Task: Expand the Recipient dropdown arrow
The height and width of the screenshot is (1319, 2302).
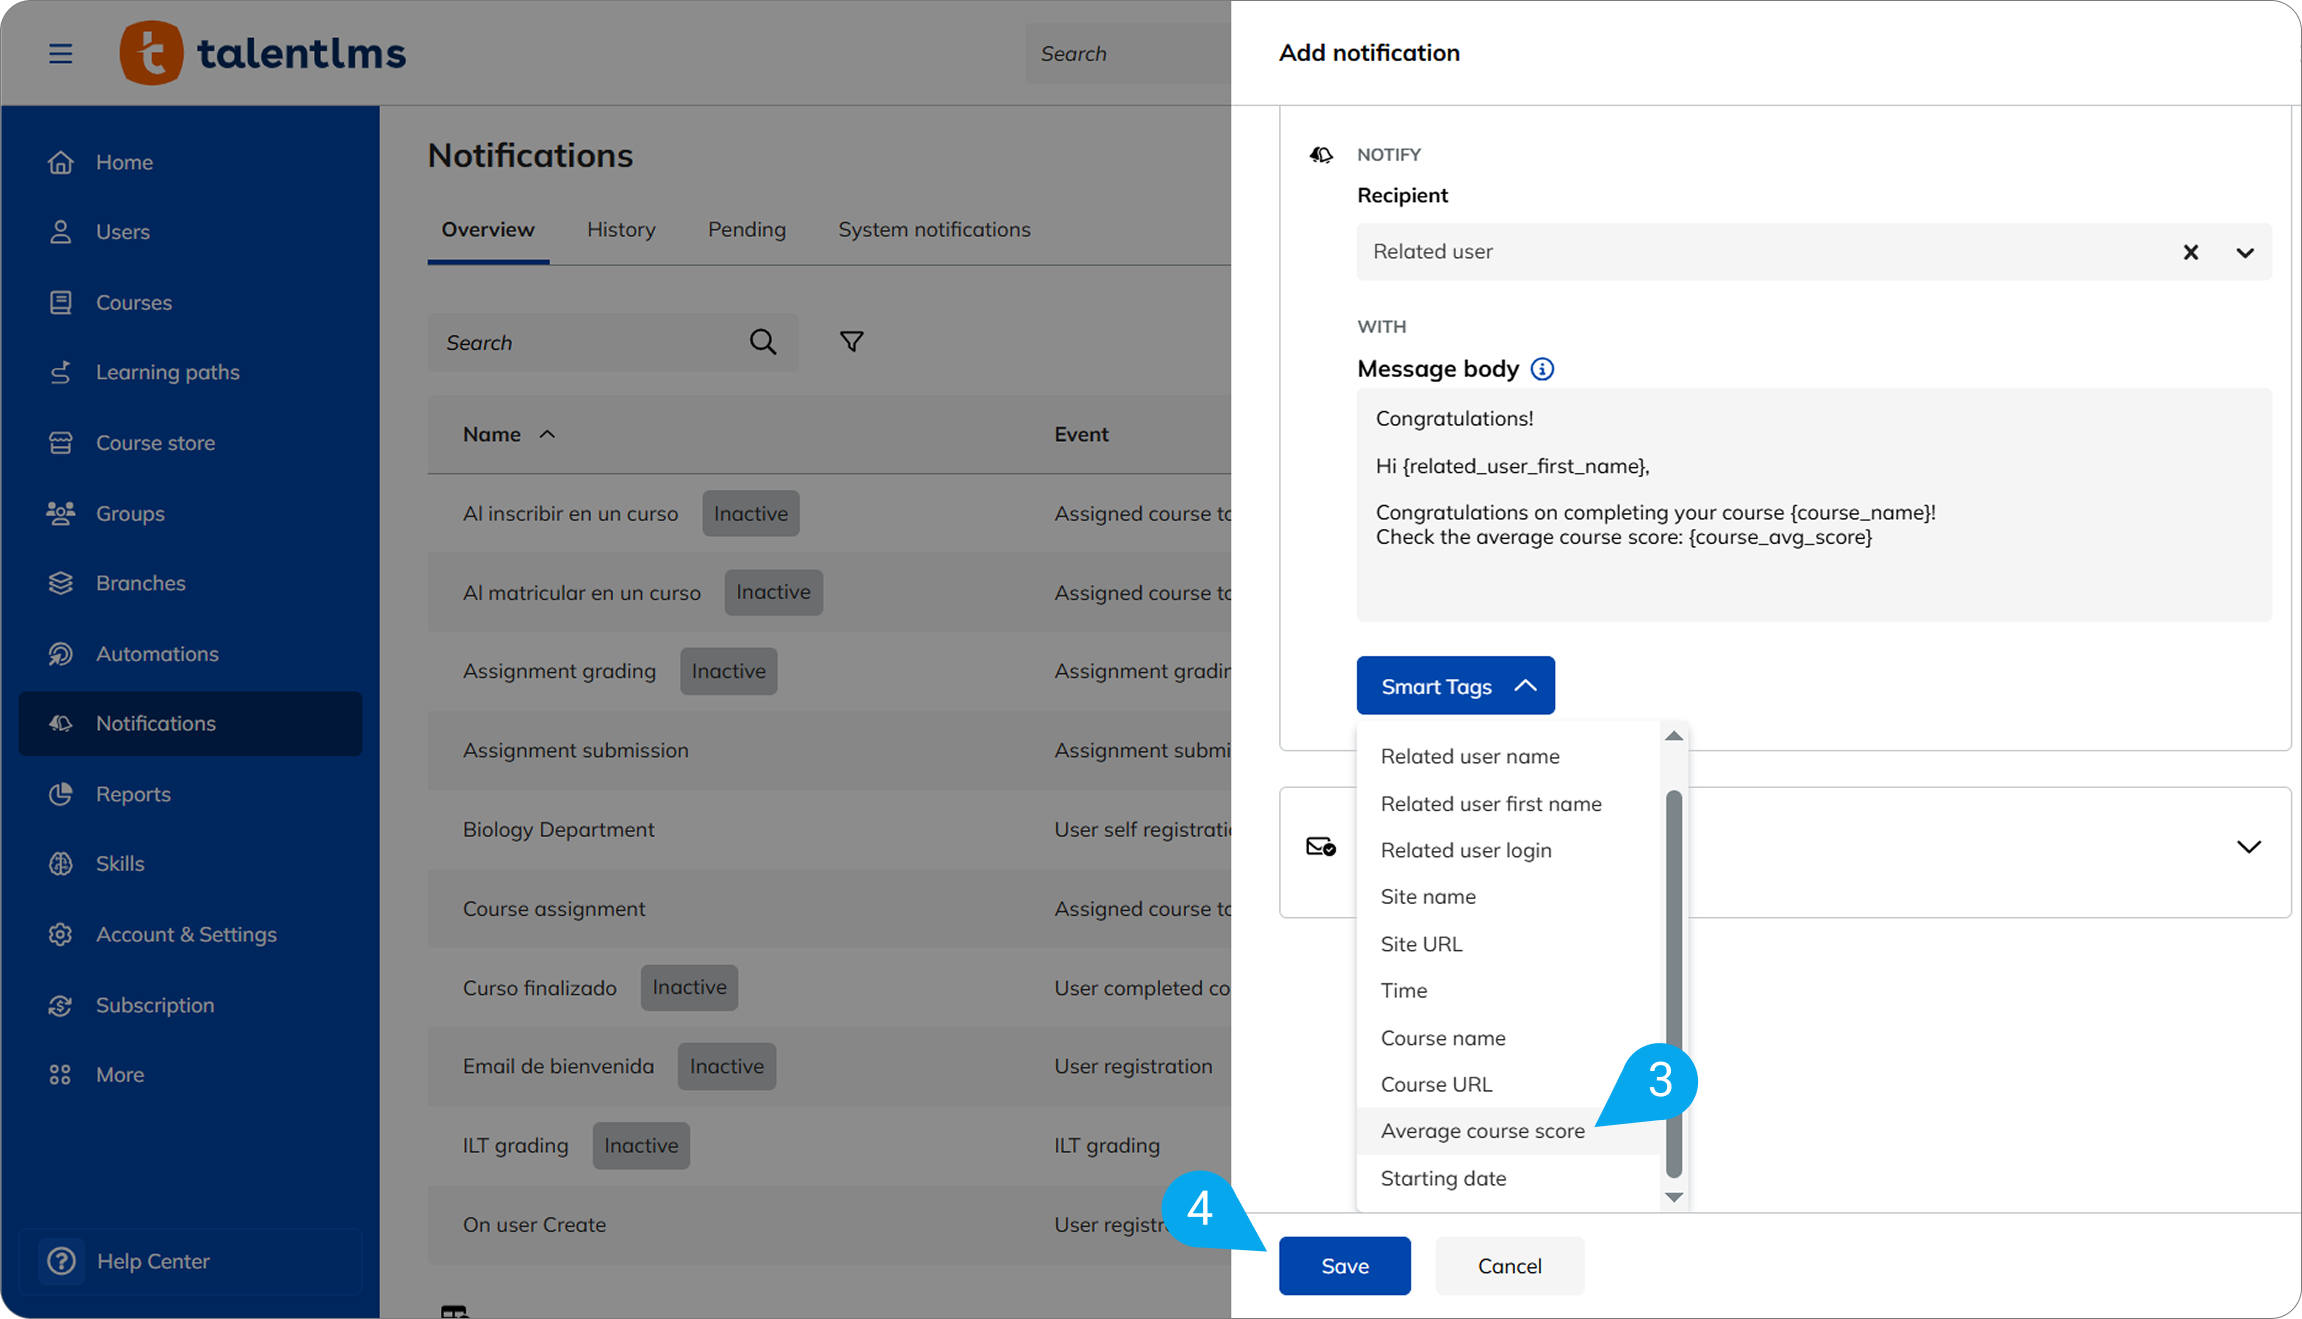Action: pos(2244,252)
